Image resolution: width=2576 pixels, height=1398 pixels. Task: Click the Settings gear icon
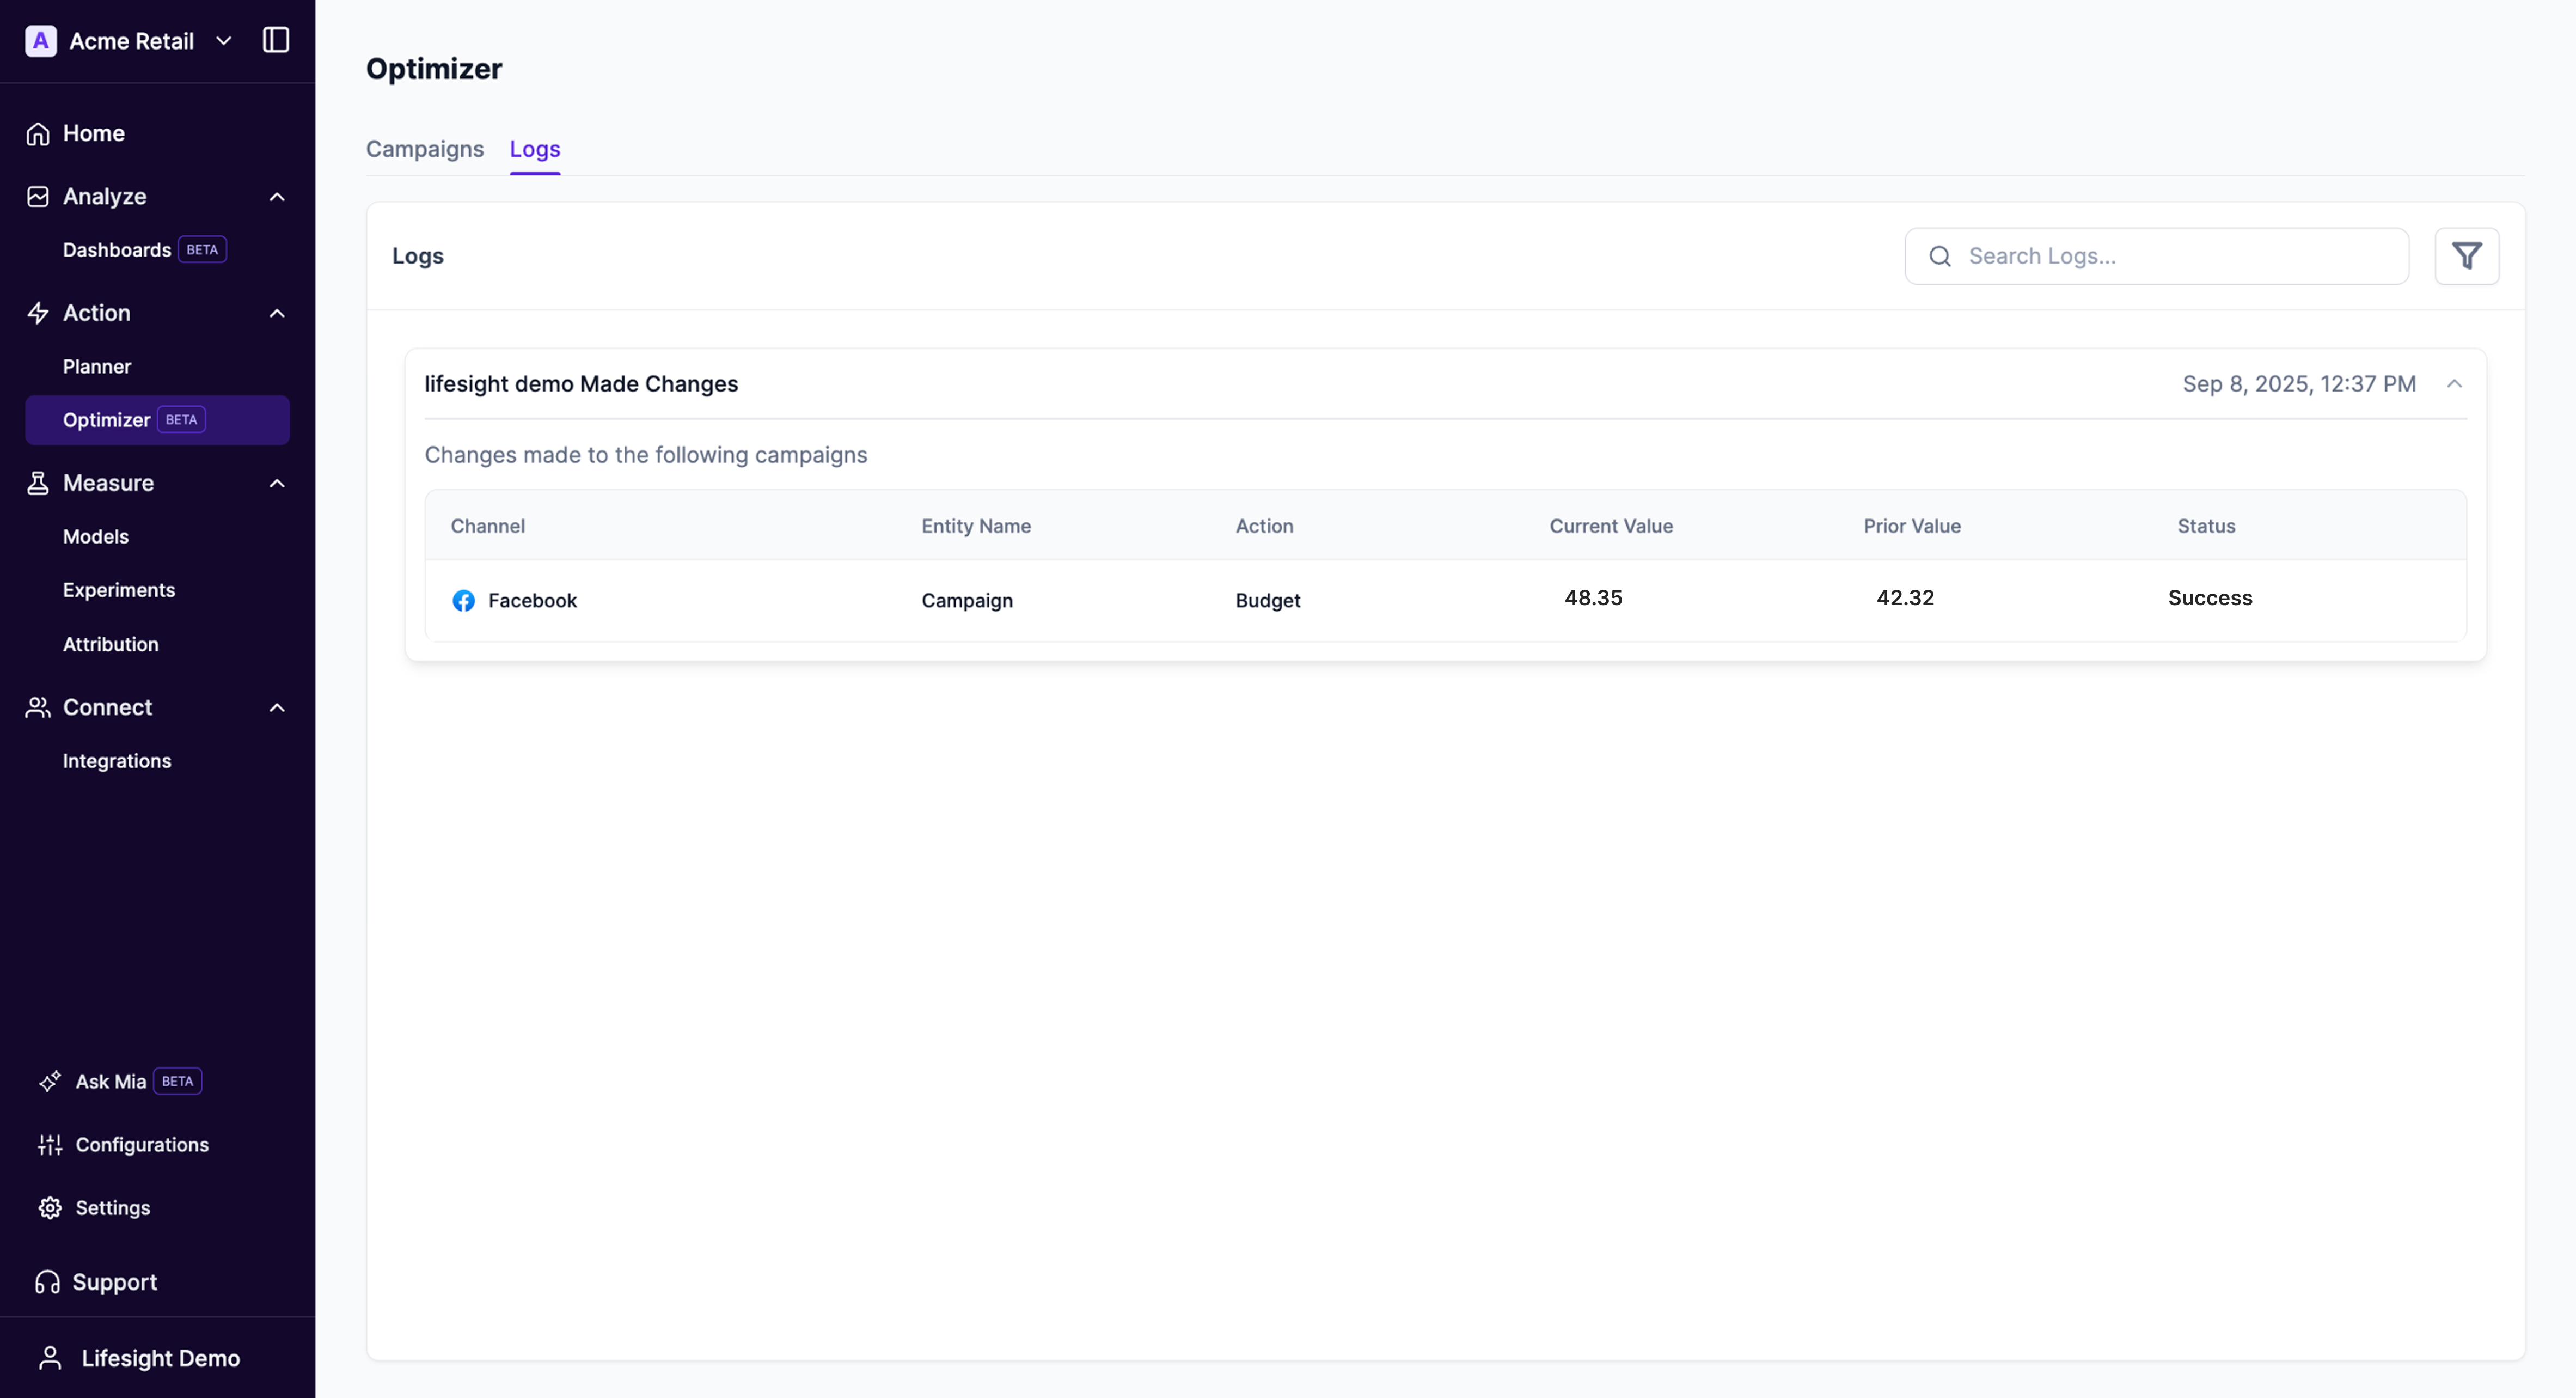coord(50,1207)
